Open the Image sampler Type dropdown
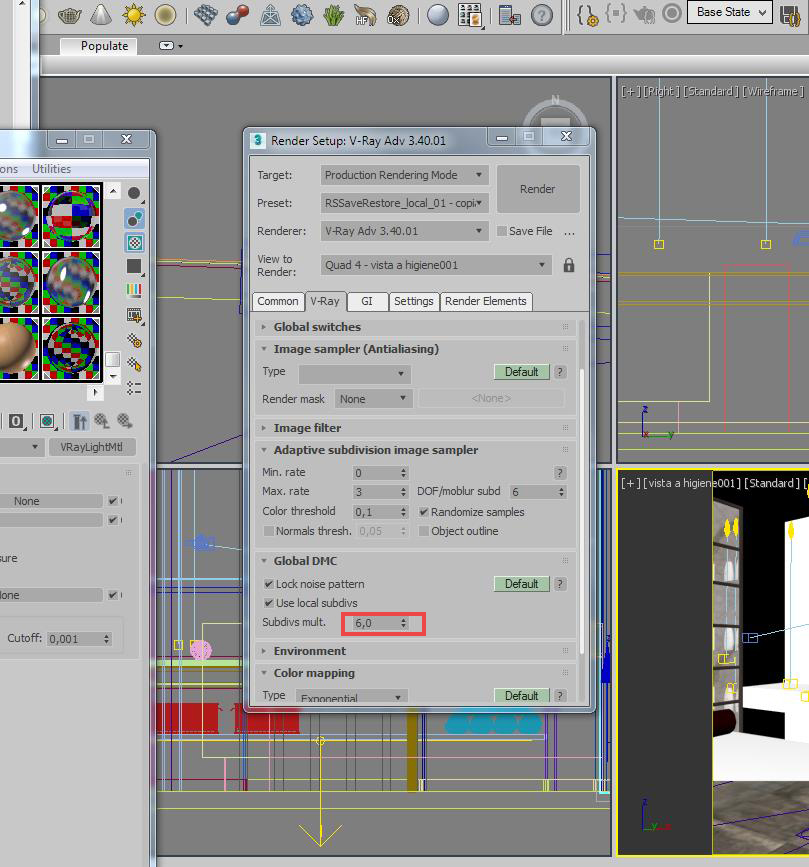809x867 pixels. (354, 374)
